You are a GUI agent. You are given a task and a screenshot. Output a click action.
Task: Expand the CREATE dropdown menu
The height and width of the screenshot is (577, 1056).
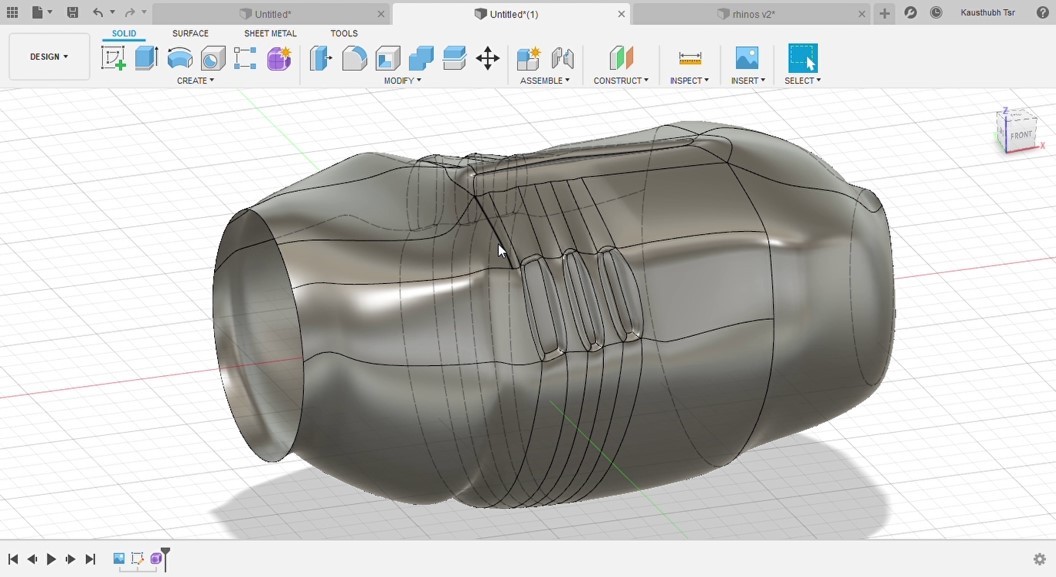pos(195,81)
